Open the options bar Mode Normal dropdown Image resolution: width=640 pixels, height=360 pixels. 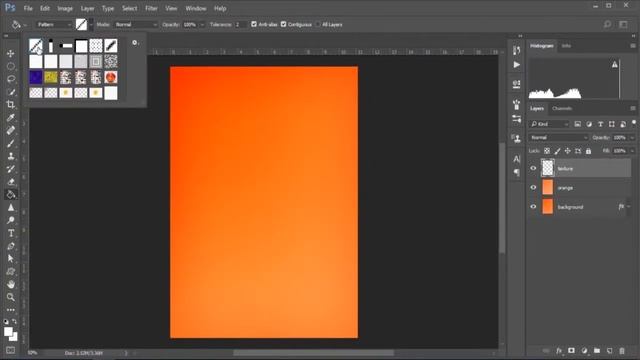(x=136, y=24)
